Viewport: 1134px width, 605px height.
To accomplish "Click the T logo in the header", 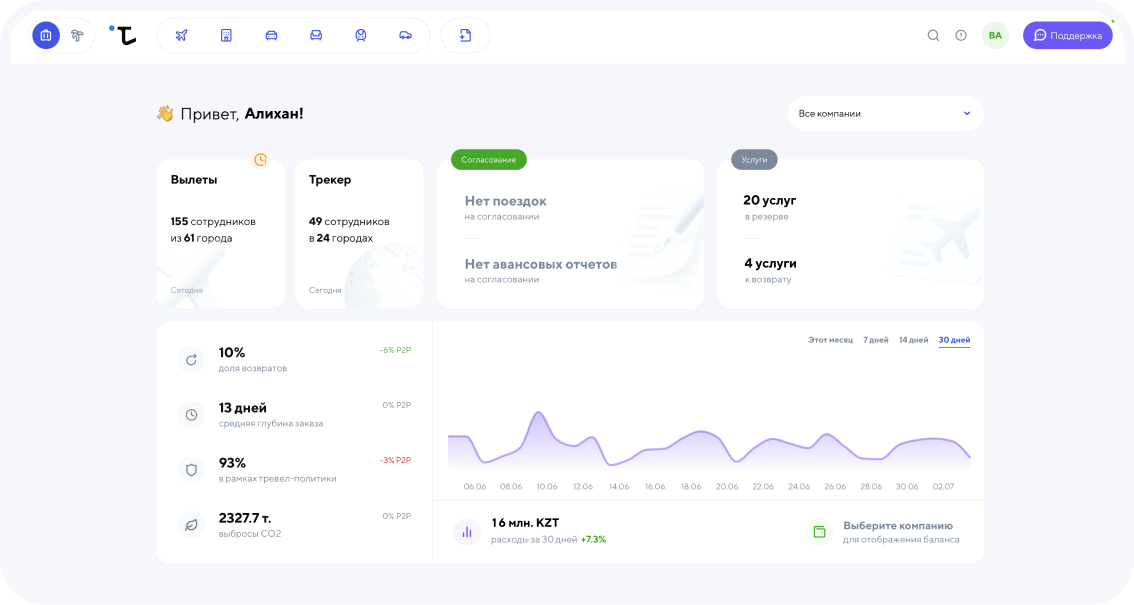I will 124,35.
